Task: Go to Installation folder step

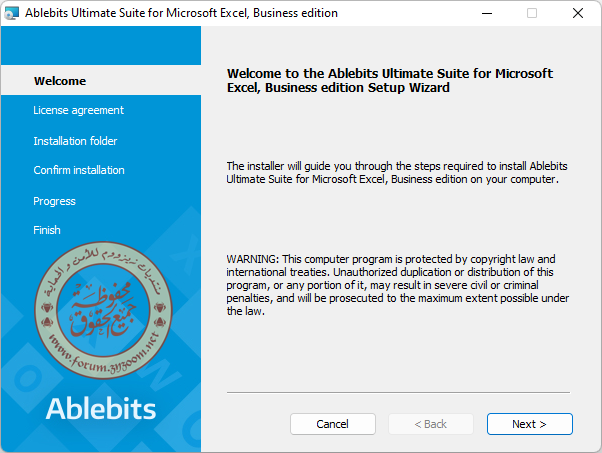Action: (75, 141)
